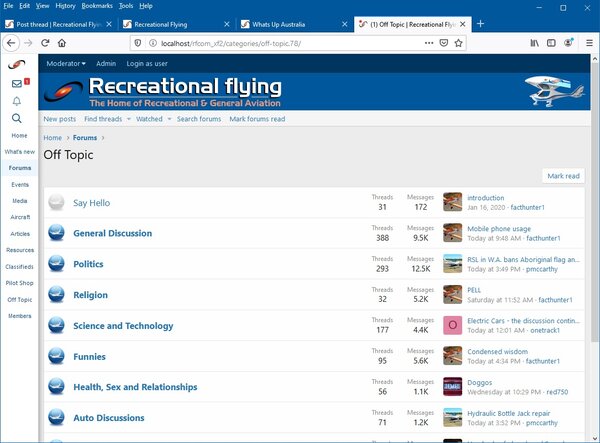Open a new browser tab
This screenshot has width=600, height=443.
click(x=481, y=23)
